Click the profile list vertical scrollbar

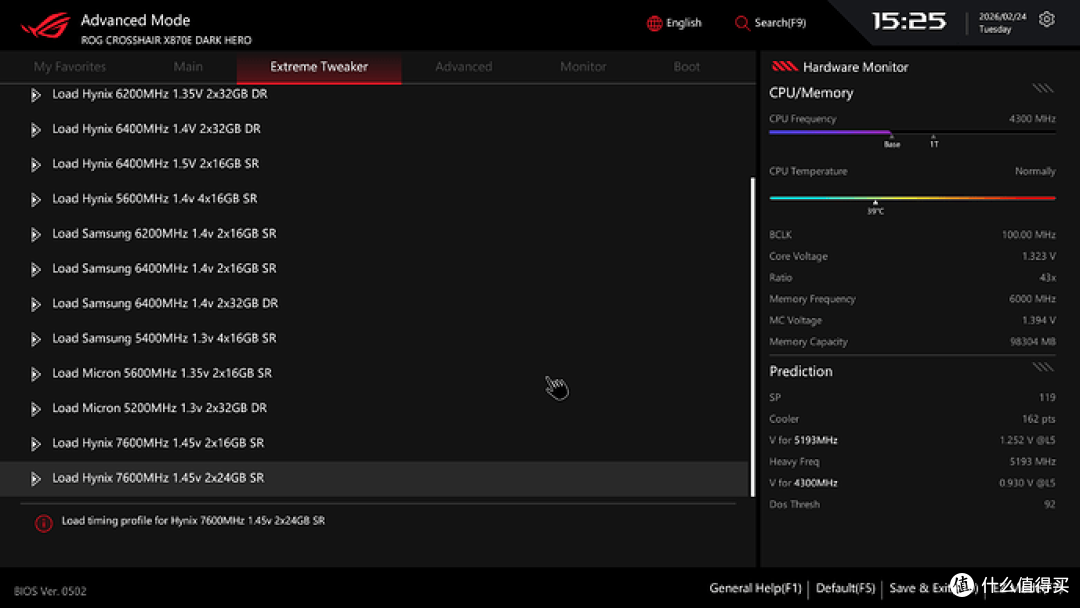pos(752,337)
